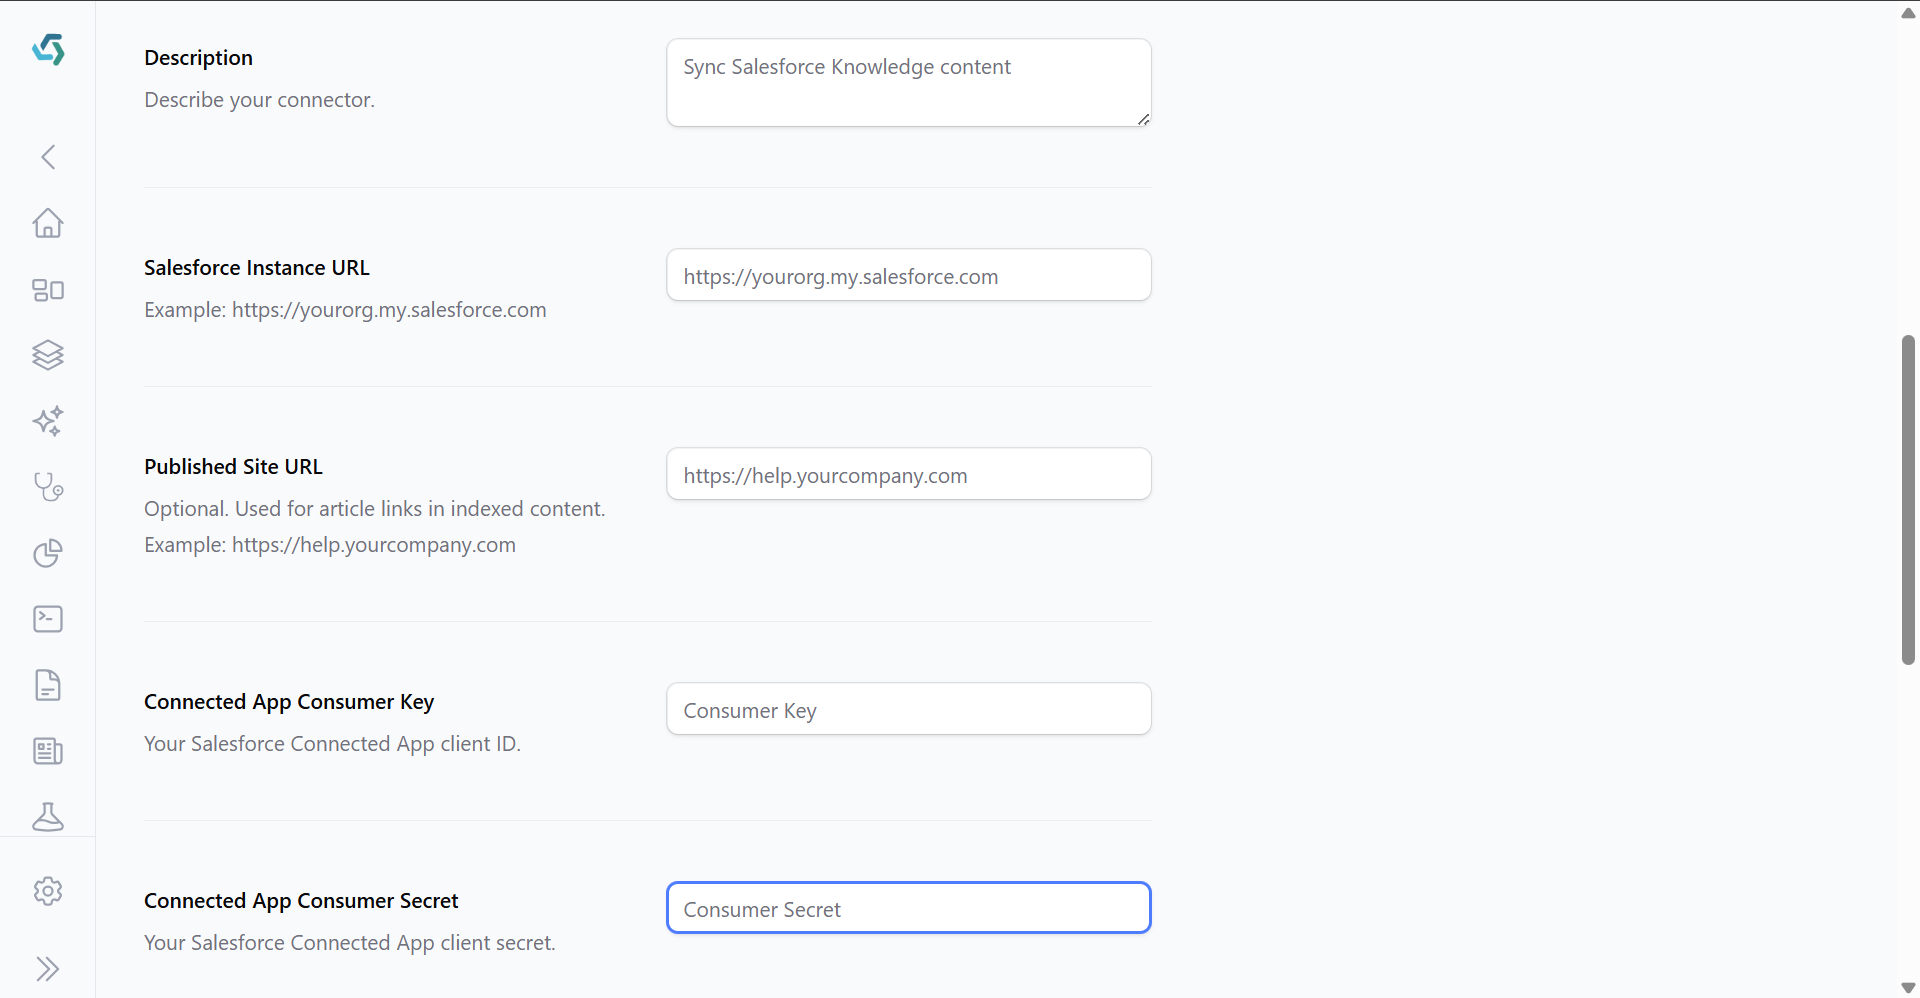The image size is (1920, 998).
Task: Expand sidebar with double chevron icon
Action: 48,969
